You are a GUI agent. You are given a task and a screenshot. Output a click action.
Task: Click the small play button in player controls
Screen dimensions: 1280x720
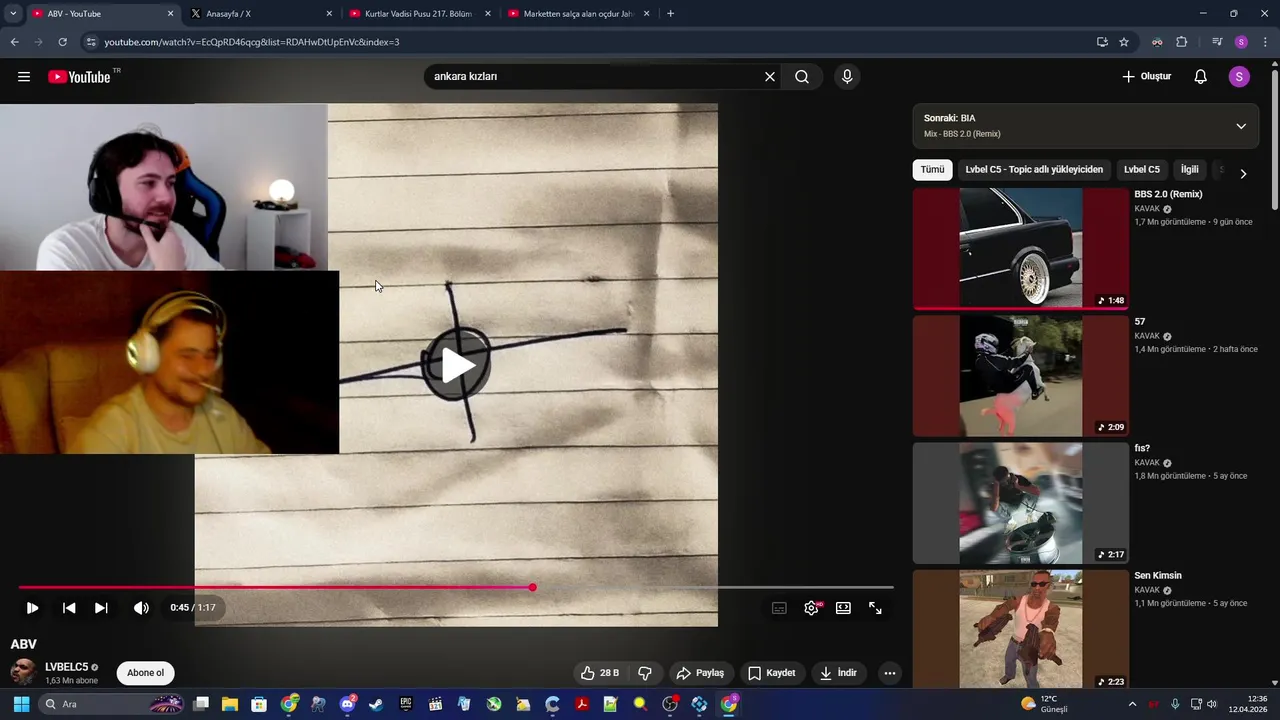click(32, 608)
